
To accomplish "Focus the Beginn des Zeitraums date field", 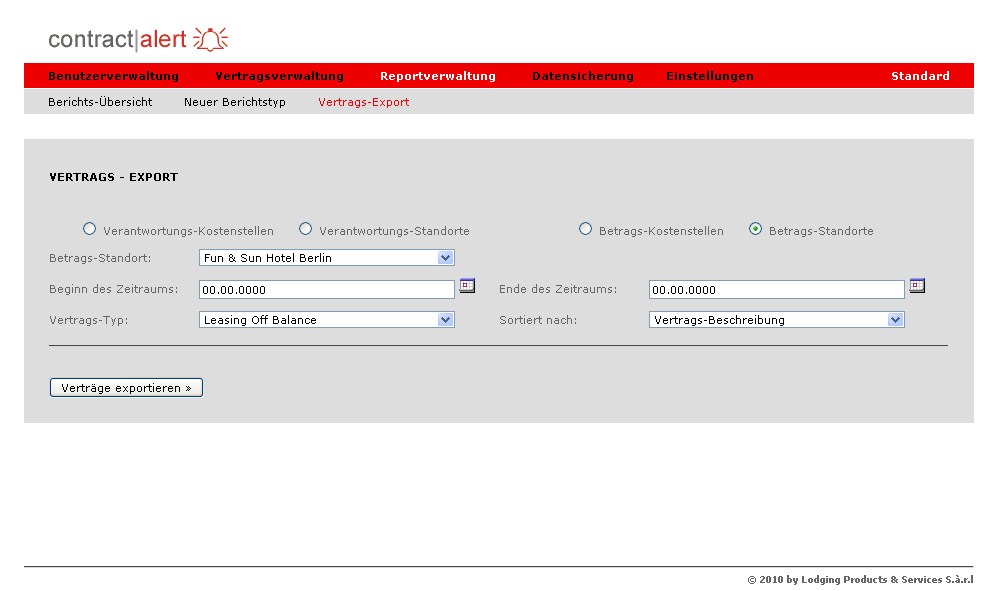I will [x=327, y=290].
